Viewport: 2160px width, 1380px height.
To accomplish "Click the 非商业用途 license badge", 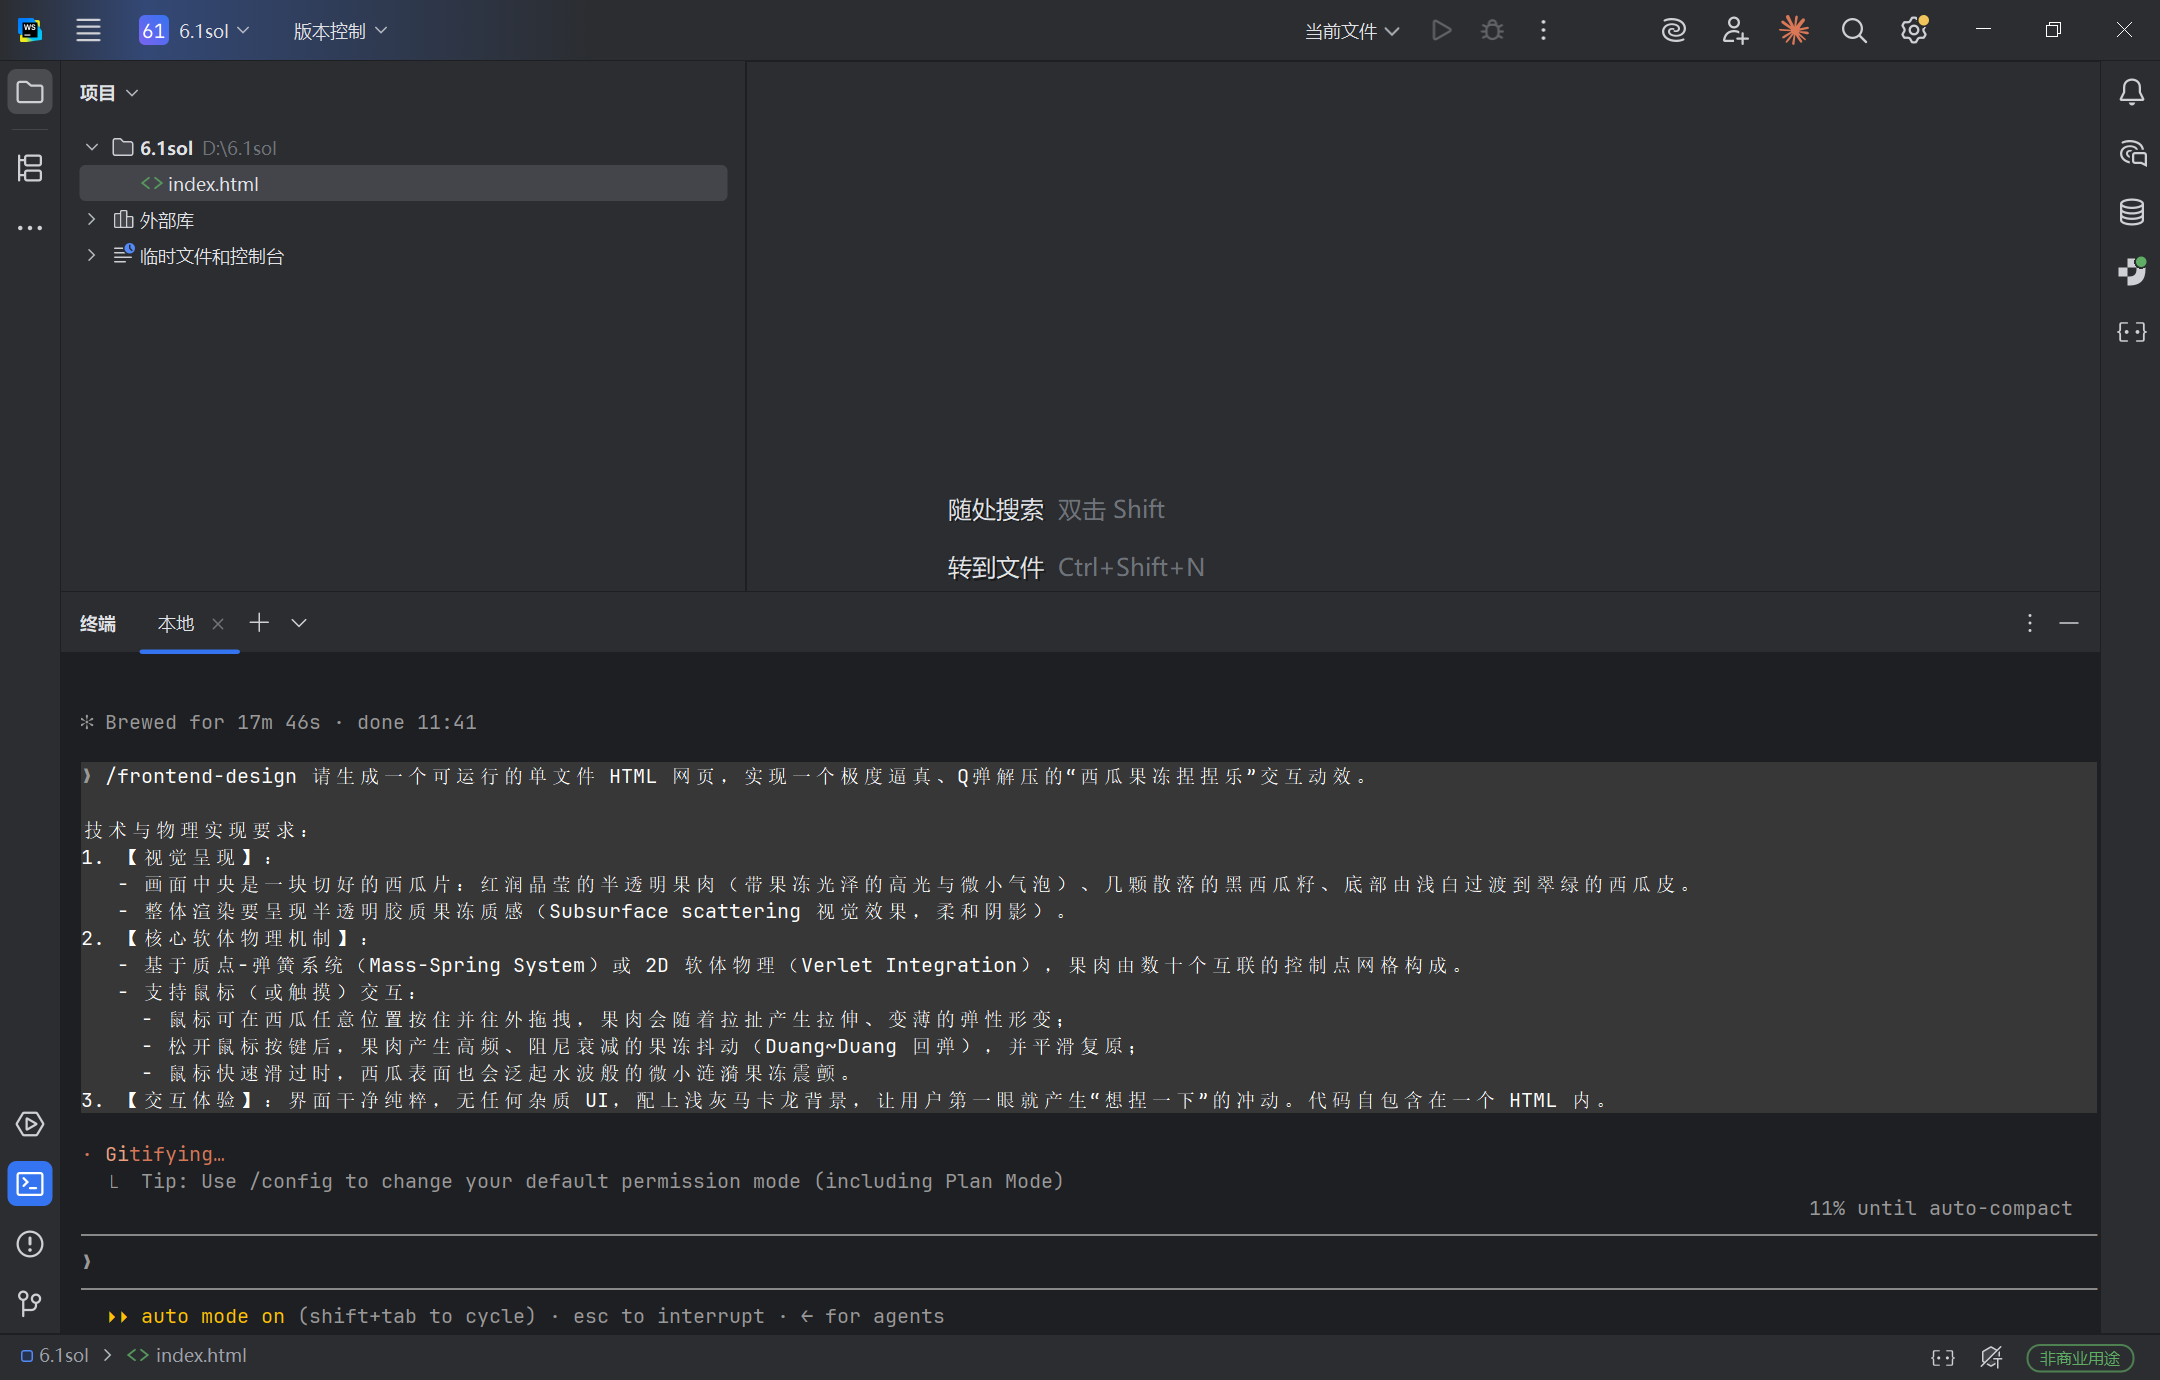I will [x=2080, y=1358].
